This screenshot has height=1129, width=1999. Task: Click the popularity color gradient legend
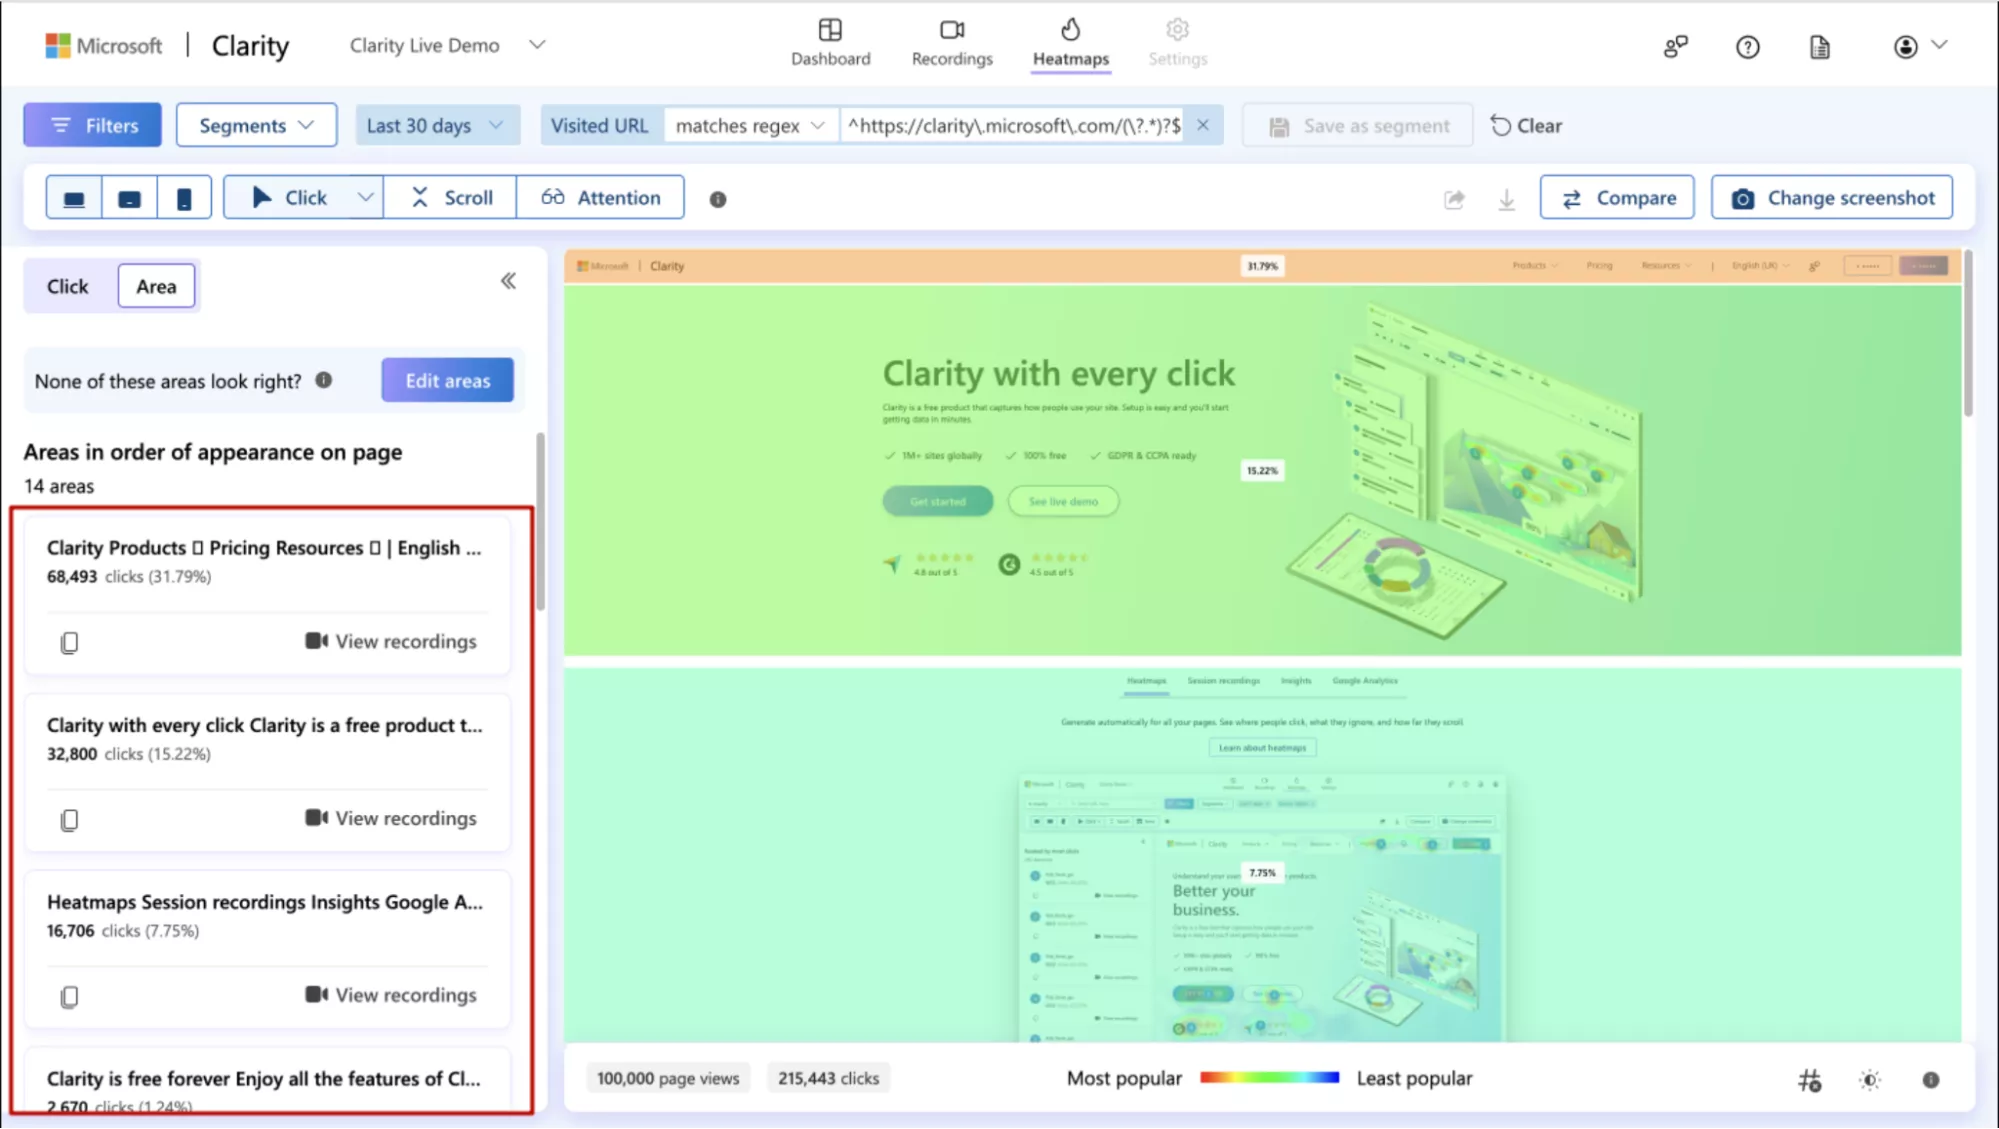pyautogui.click(x=1268, y=1077)
